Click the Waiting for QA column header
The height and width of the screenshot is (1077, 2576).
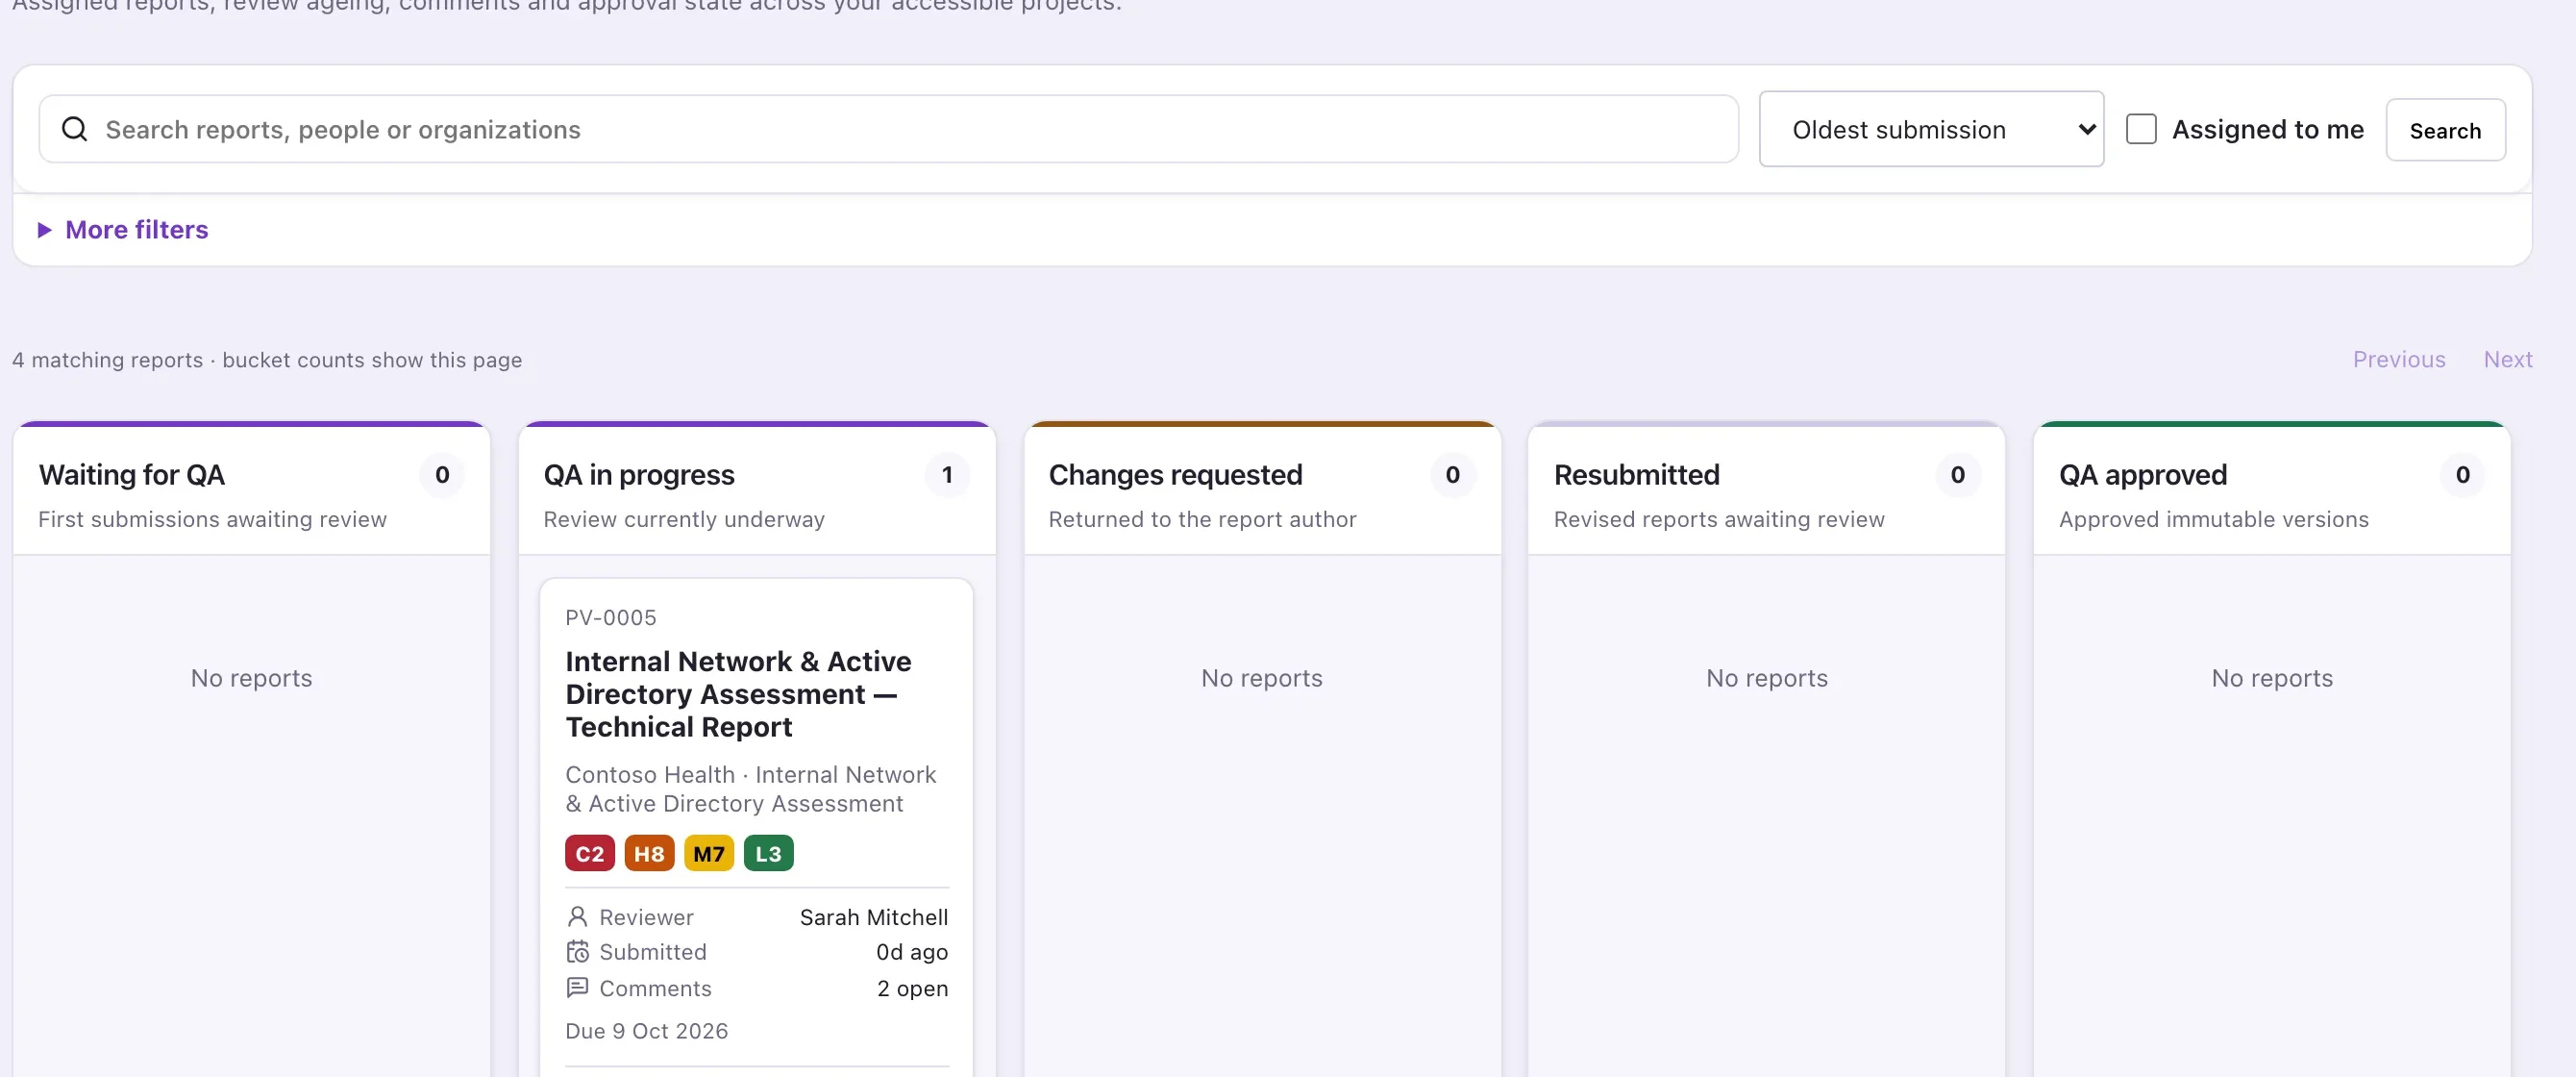(x=132, y=474)
